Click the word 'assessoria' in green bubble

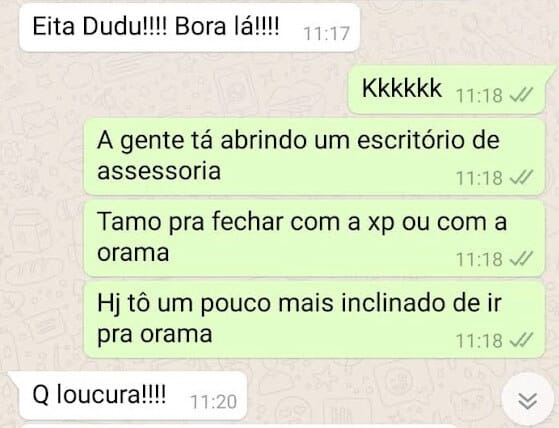pyautogui.click(x=159, y=171)
